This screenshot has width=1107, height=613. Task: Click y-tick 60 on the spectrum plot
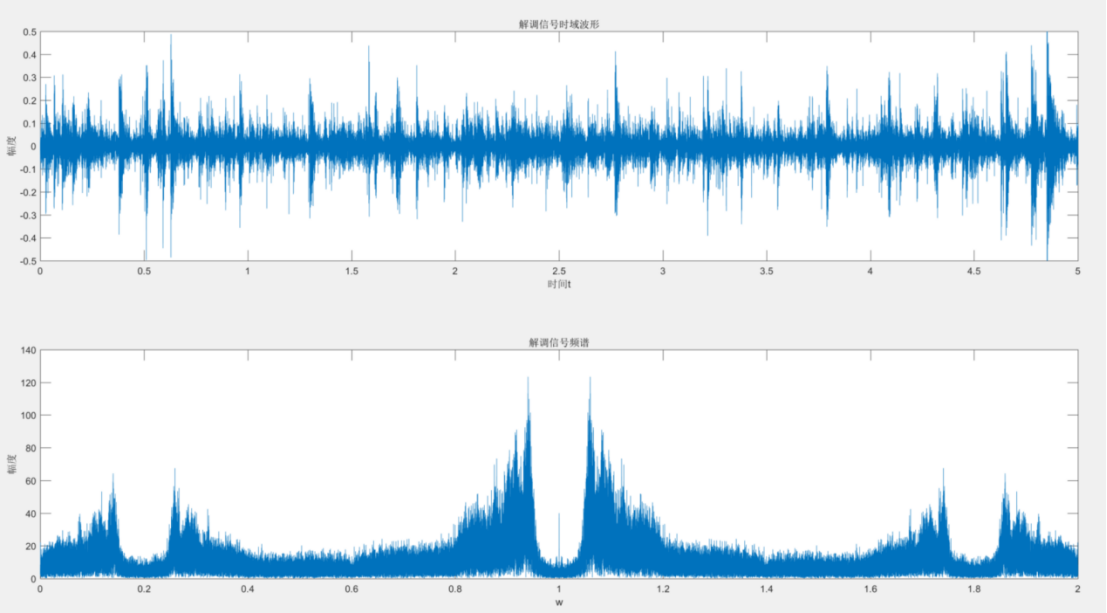tap(31, 481)
